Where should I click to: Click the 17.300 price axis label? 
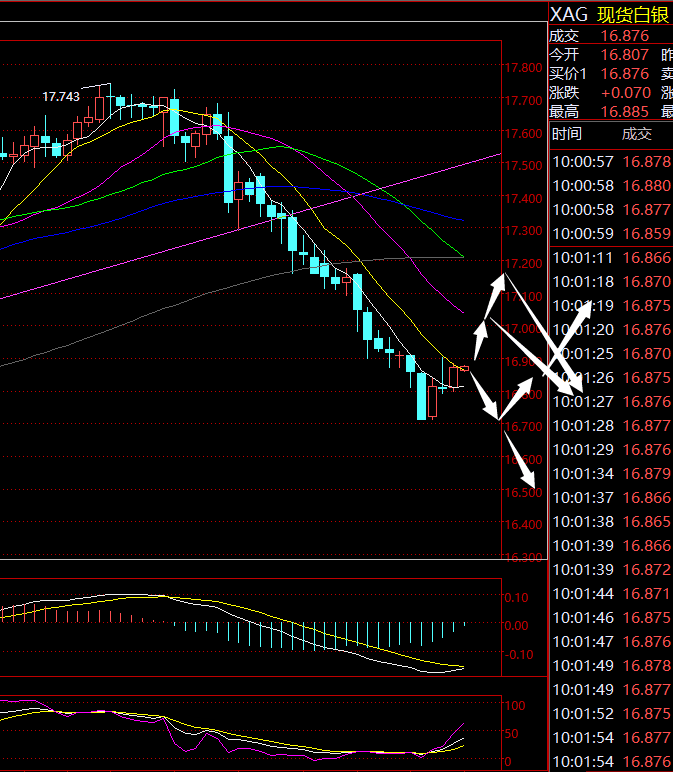point(523,231)
